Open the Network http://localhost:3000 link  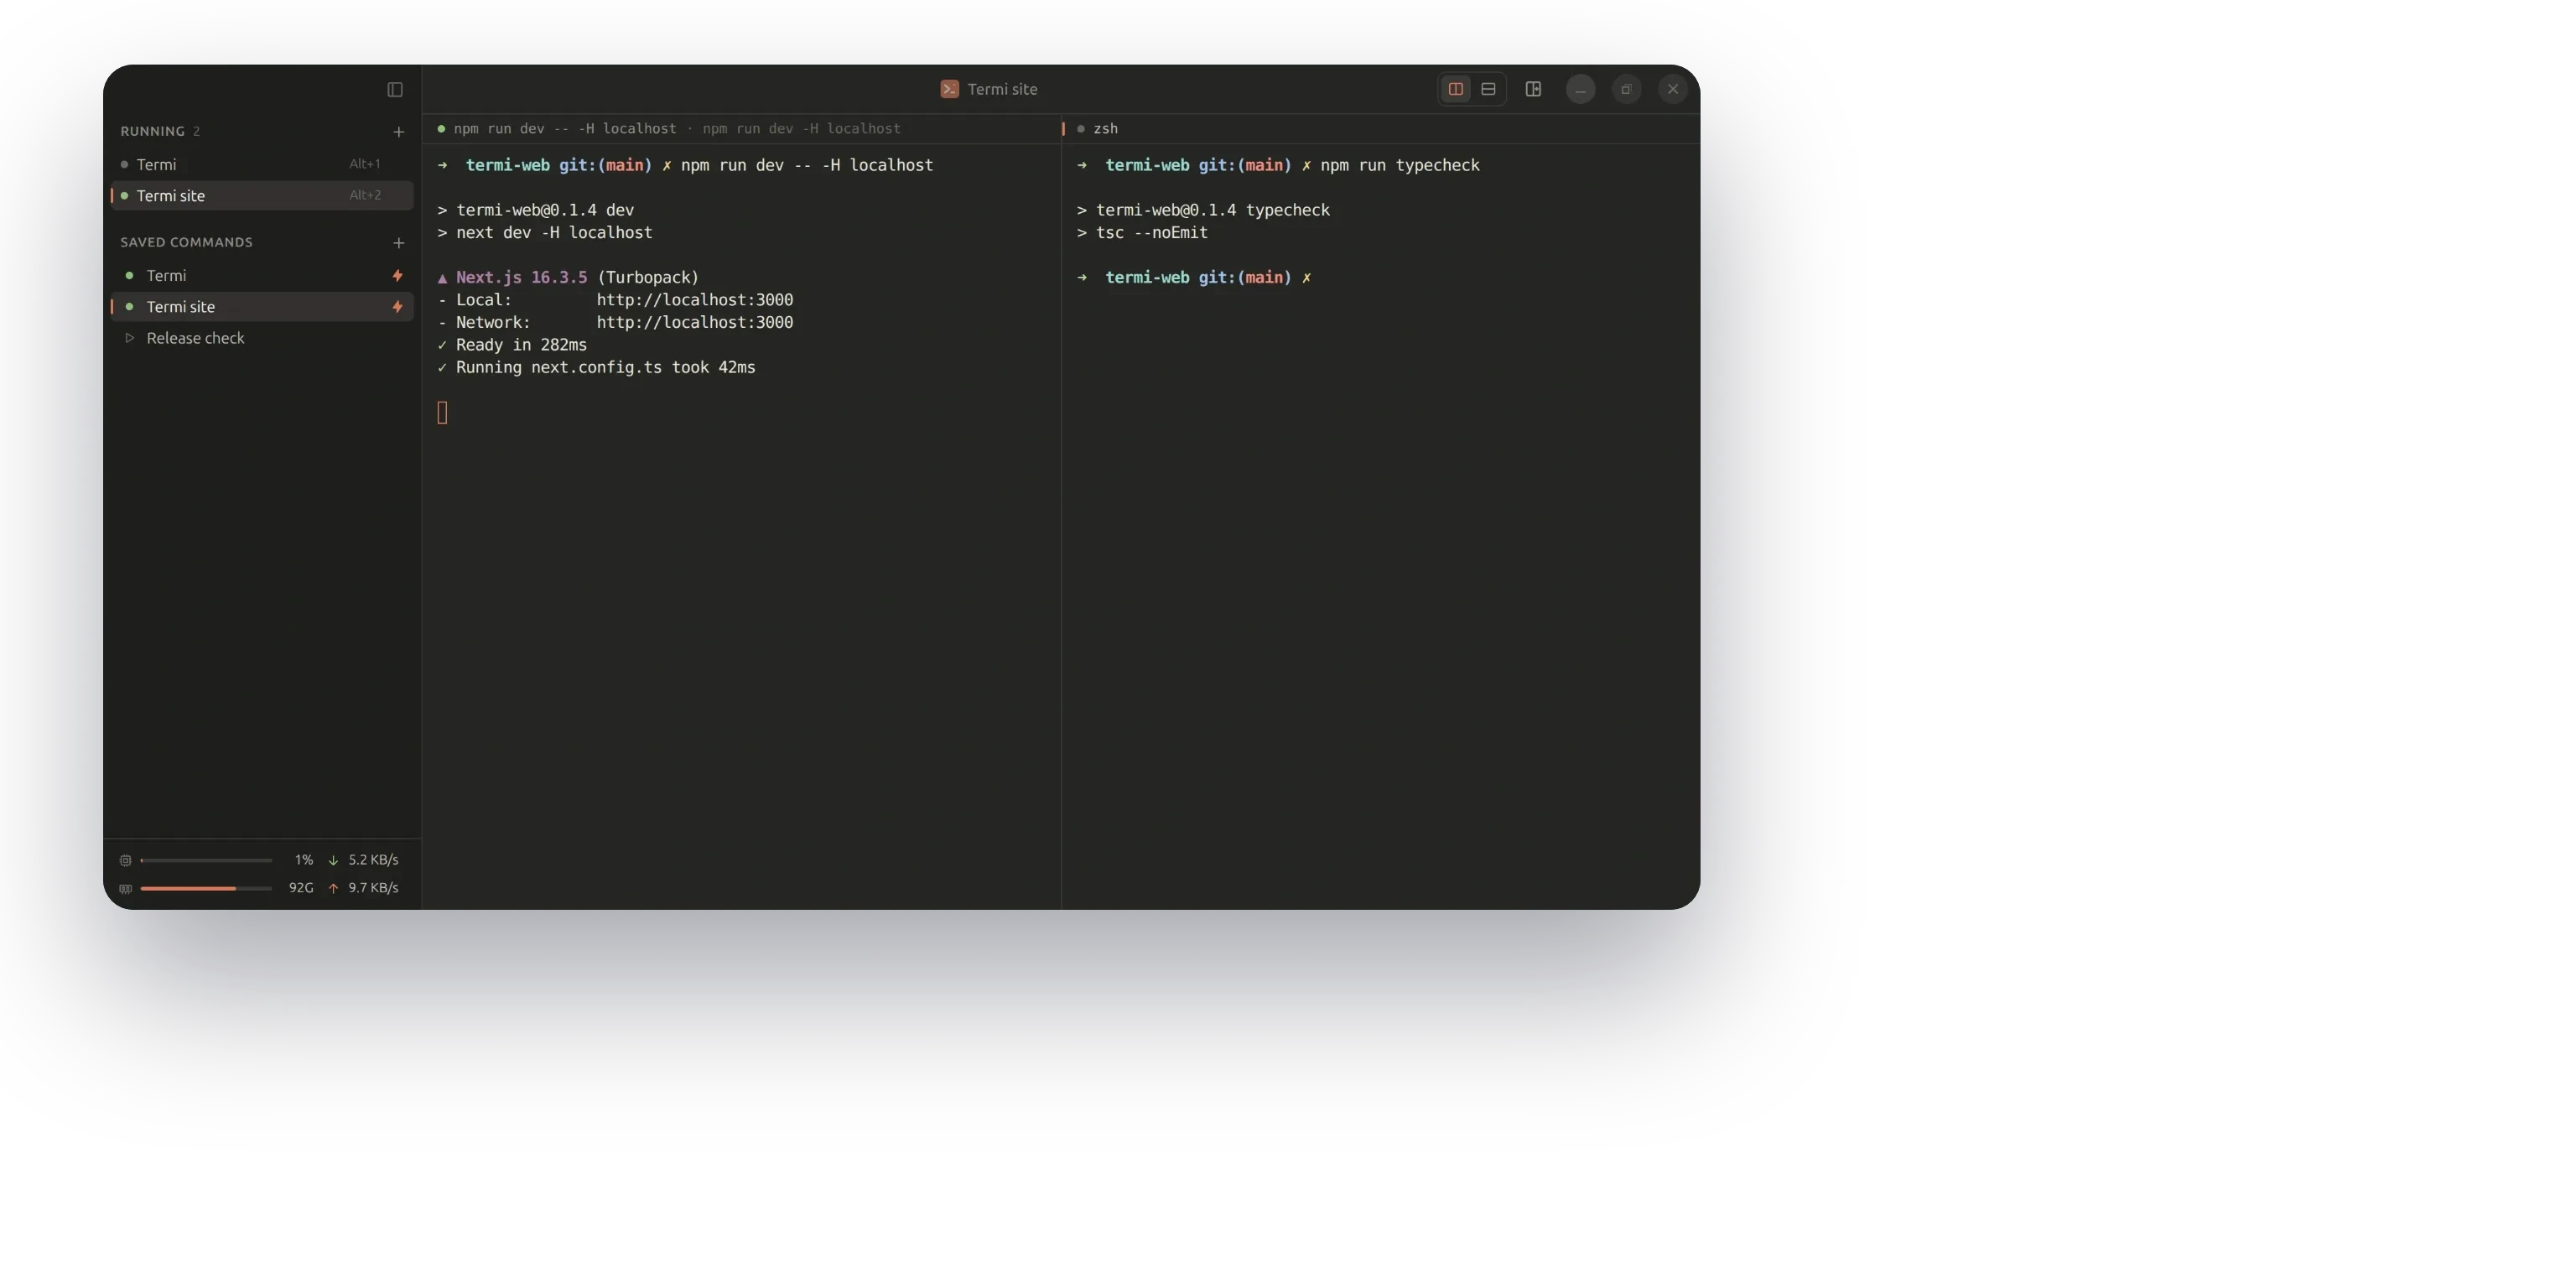695,323
